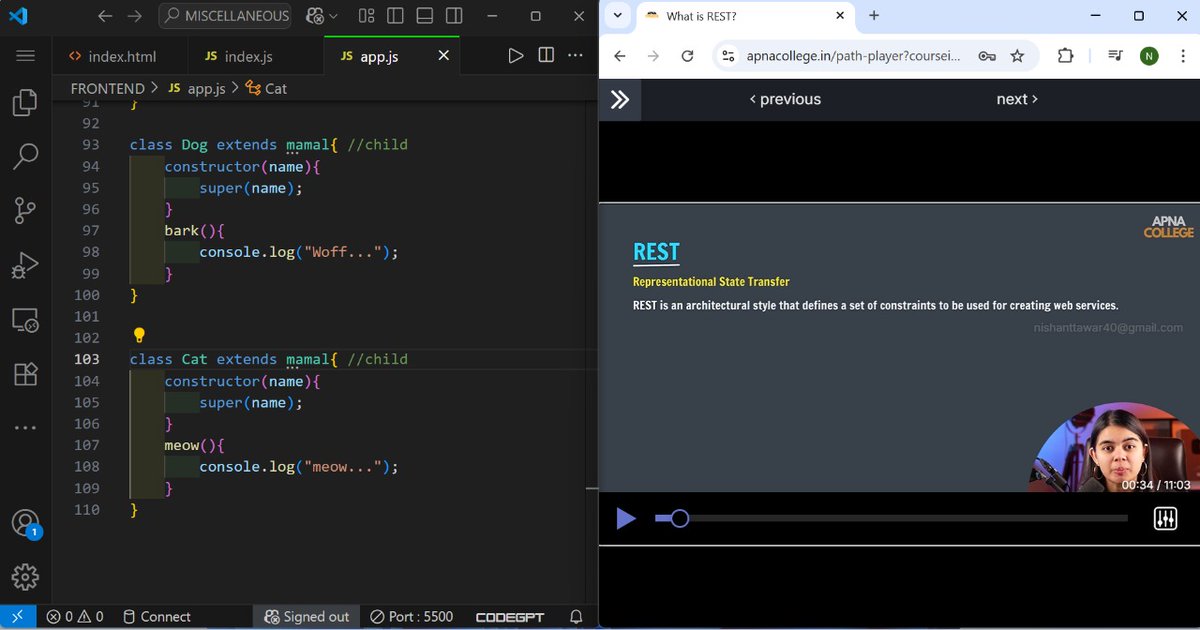Open the video player settings icon
This screenshot has width=1200, height=630.
(1165, 519)
